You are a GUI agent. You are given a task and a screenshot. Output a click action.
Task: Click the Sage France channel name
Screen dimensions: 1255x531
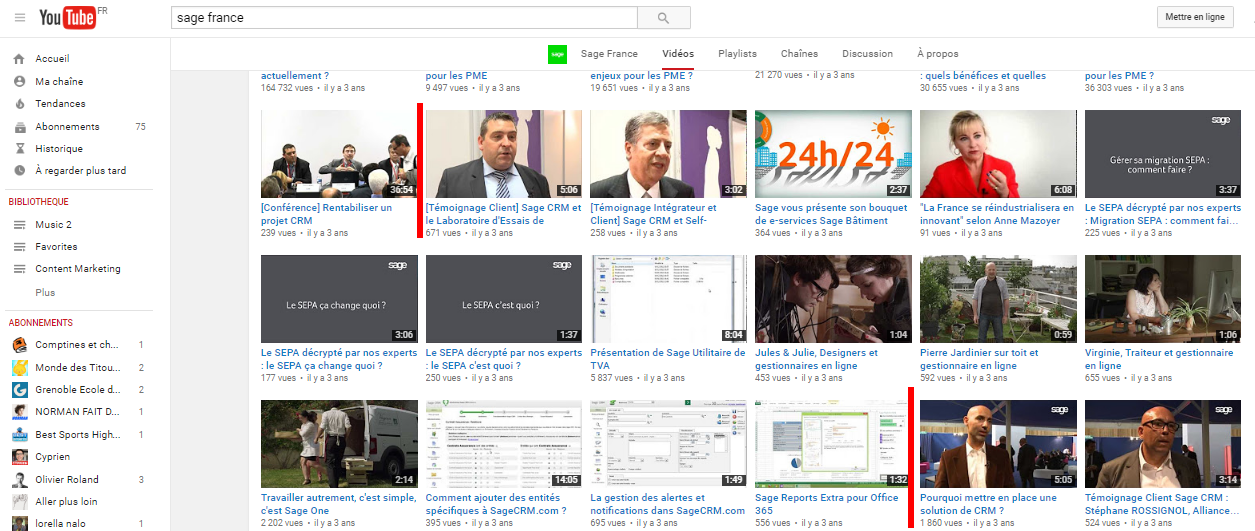[609, 54]
